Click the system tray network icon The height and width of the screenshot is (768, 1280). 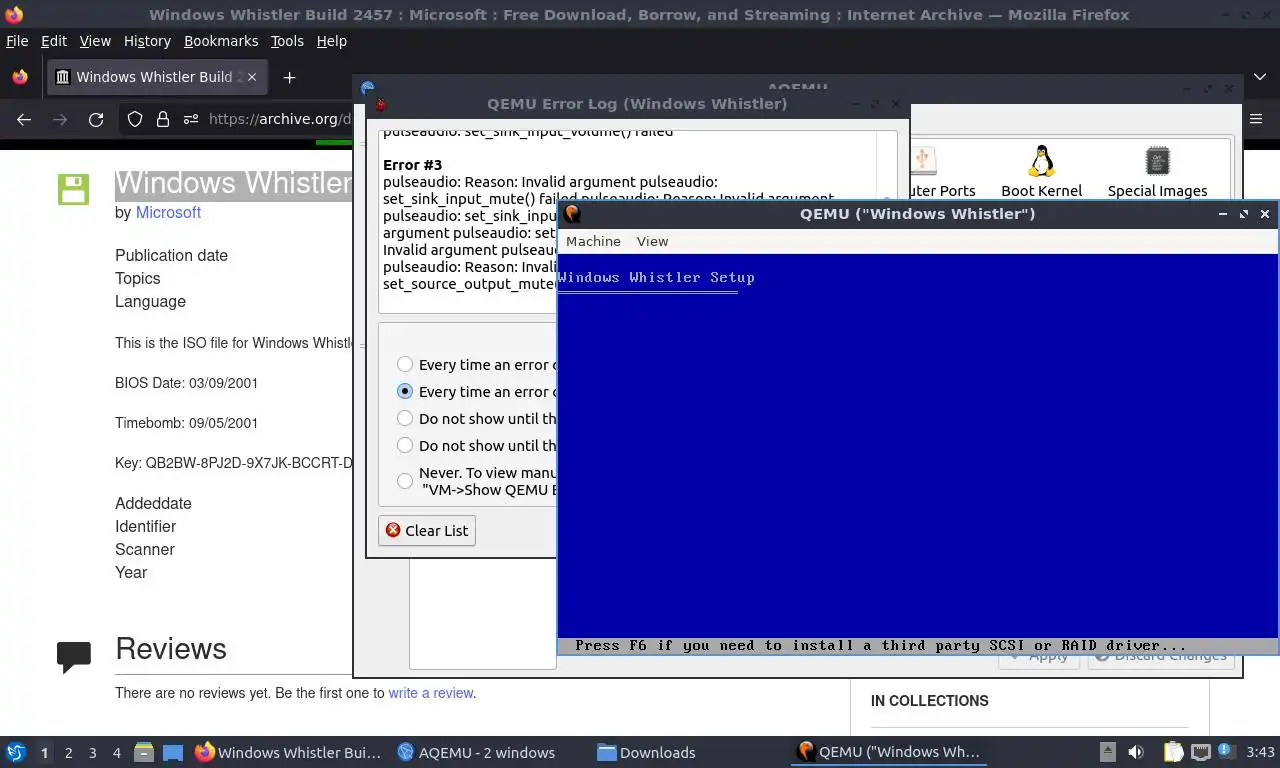pos(1200,752)
